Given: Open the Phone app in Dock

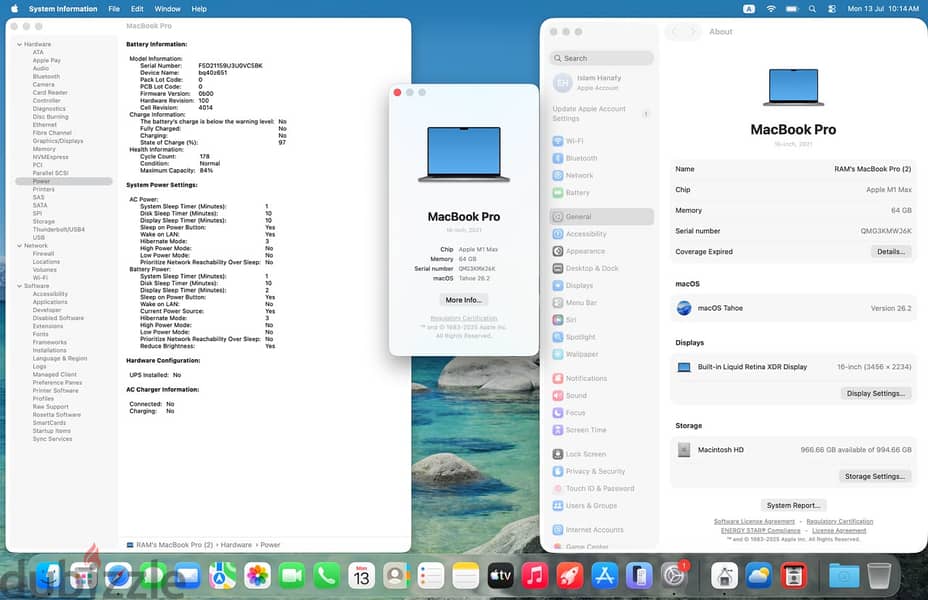Looking at the screenshot, I should click(326, 575).
